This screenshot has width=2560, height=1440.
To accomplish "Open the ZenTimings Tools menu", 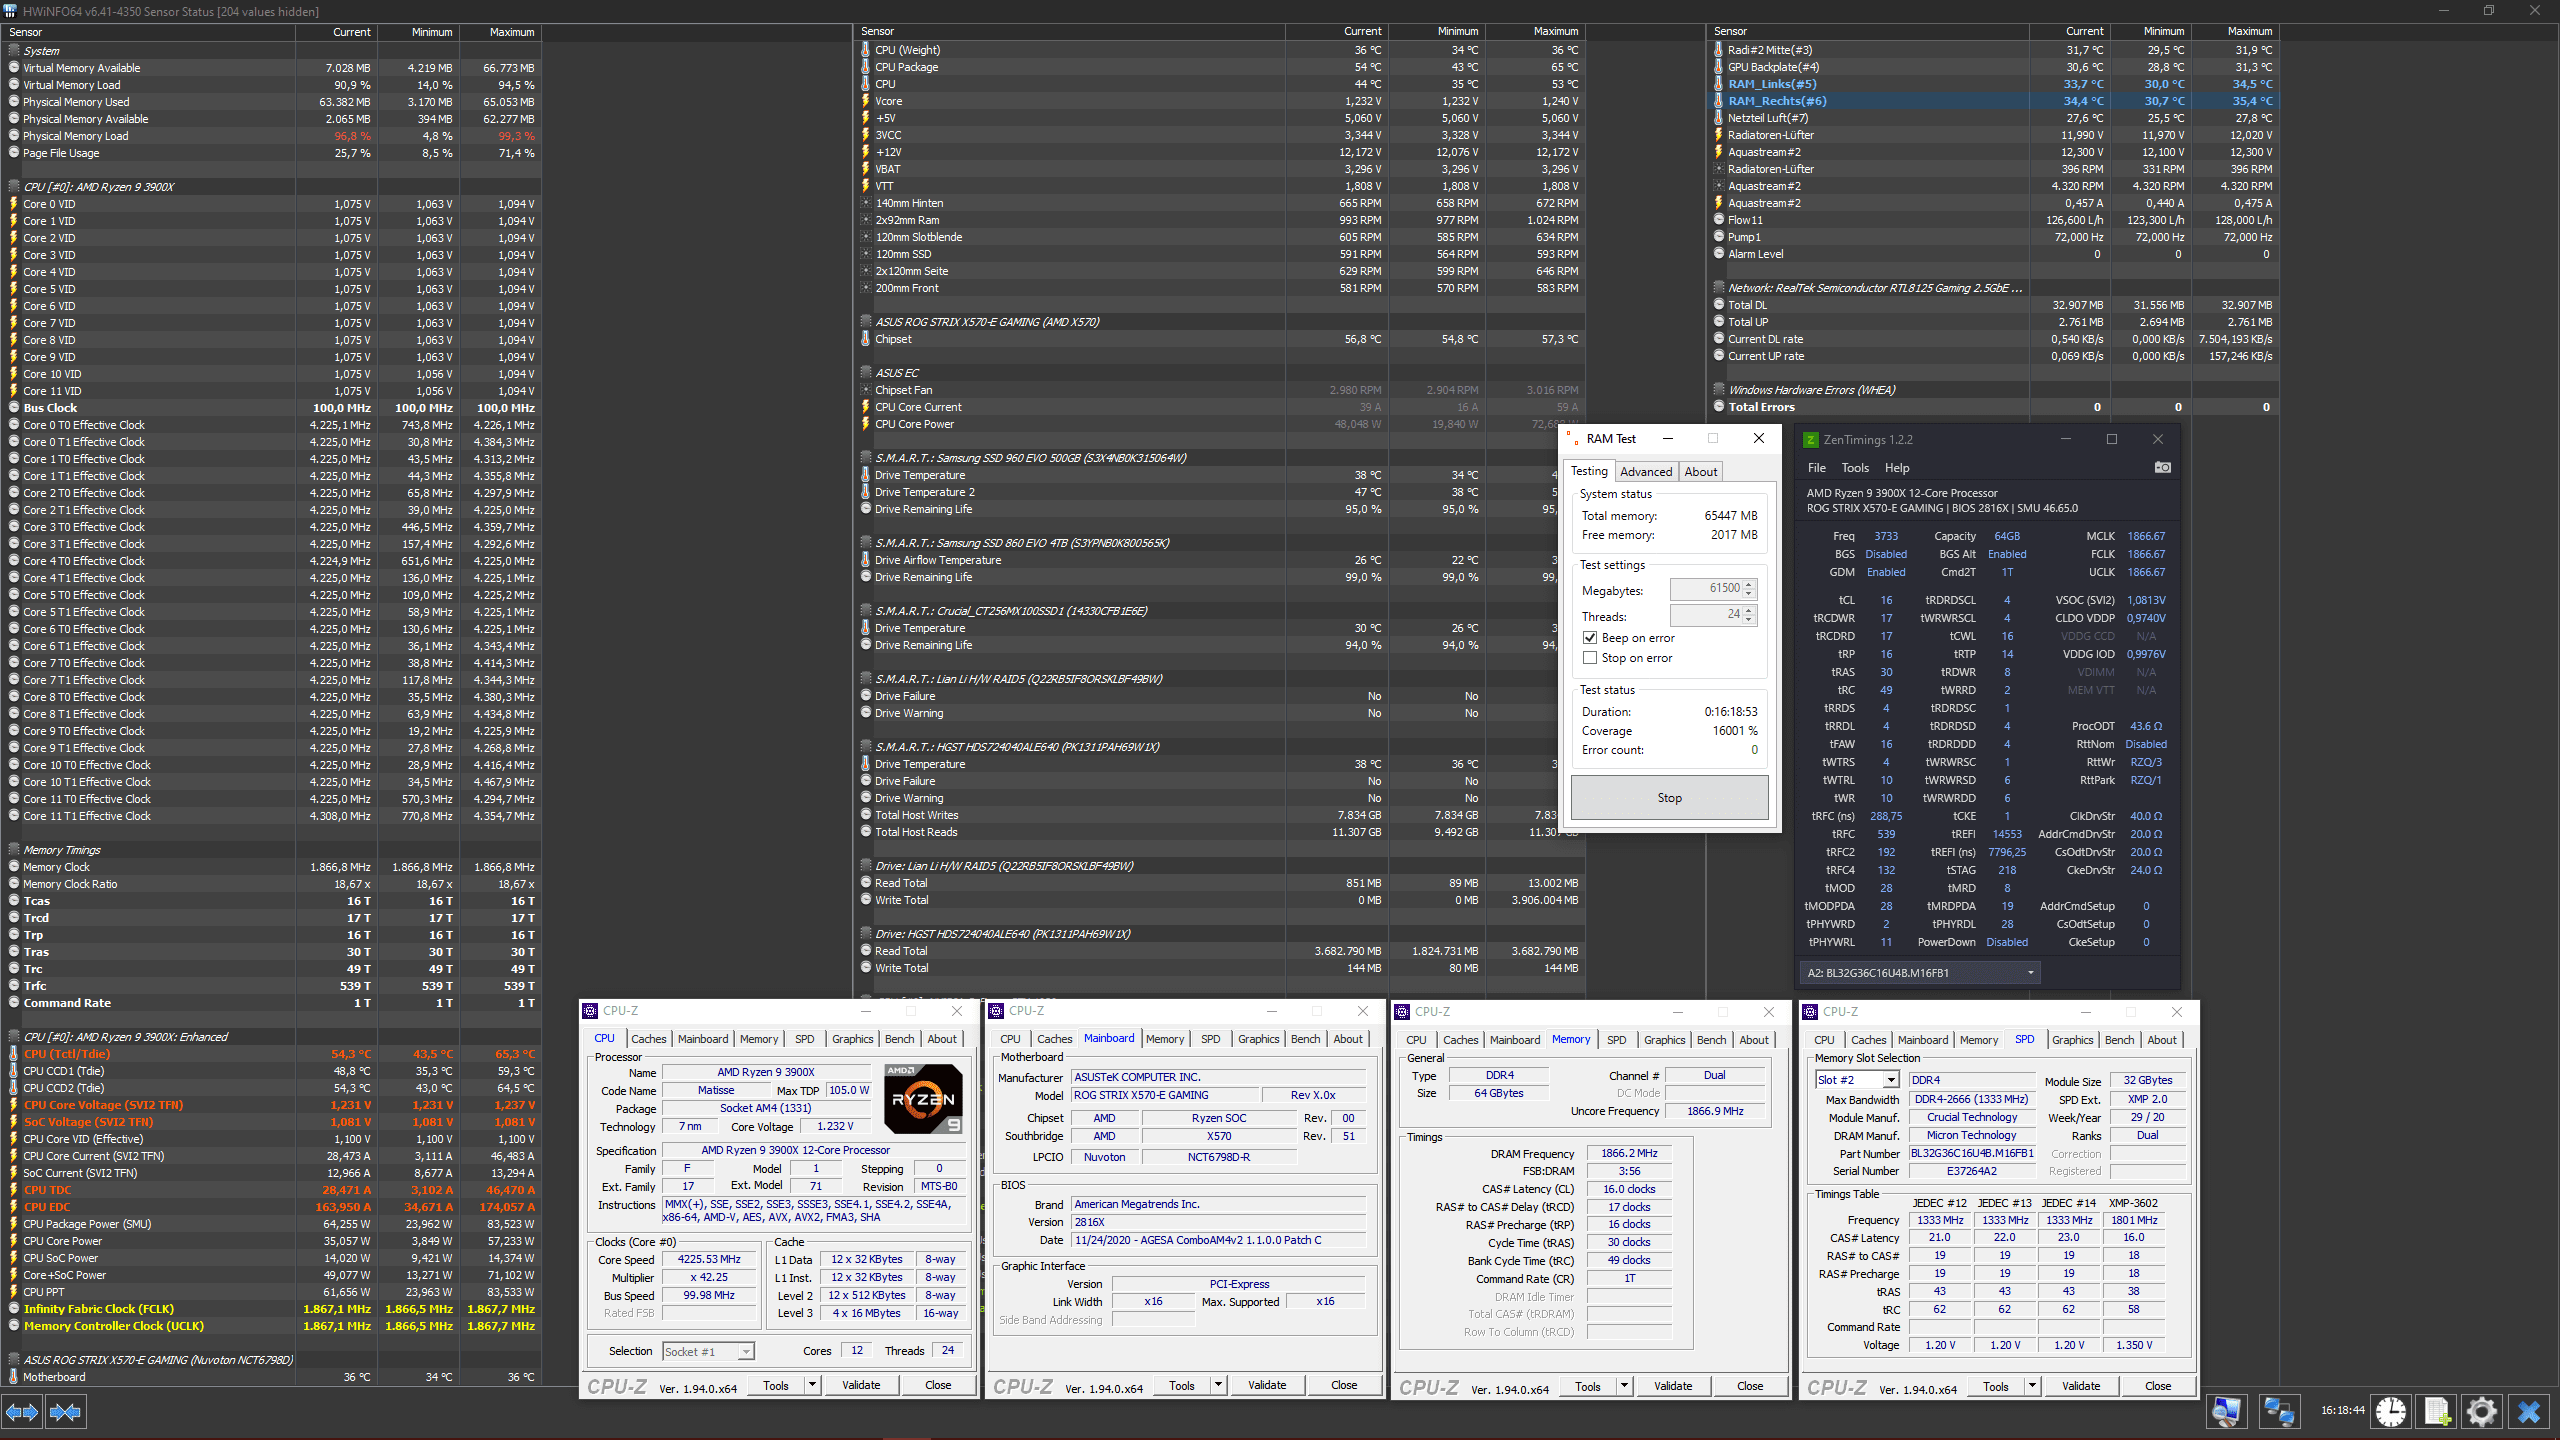I will 1855,468.
